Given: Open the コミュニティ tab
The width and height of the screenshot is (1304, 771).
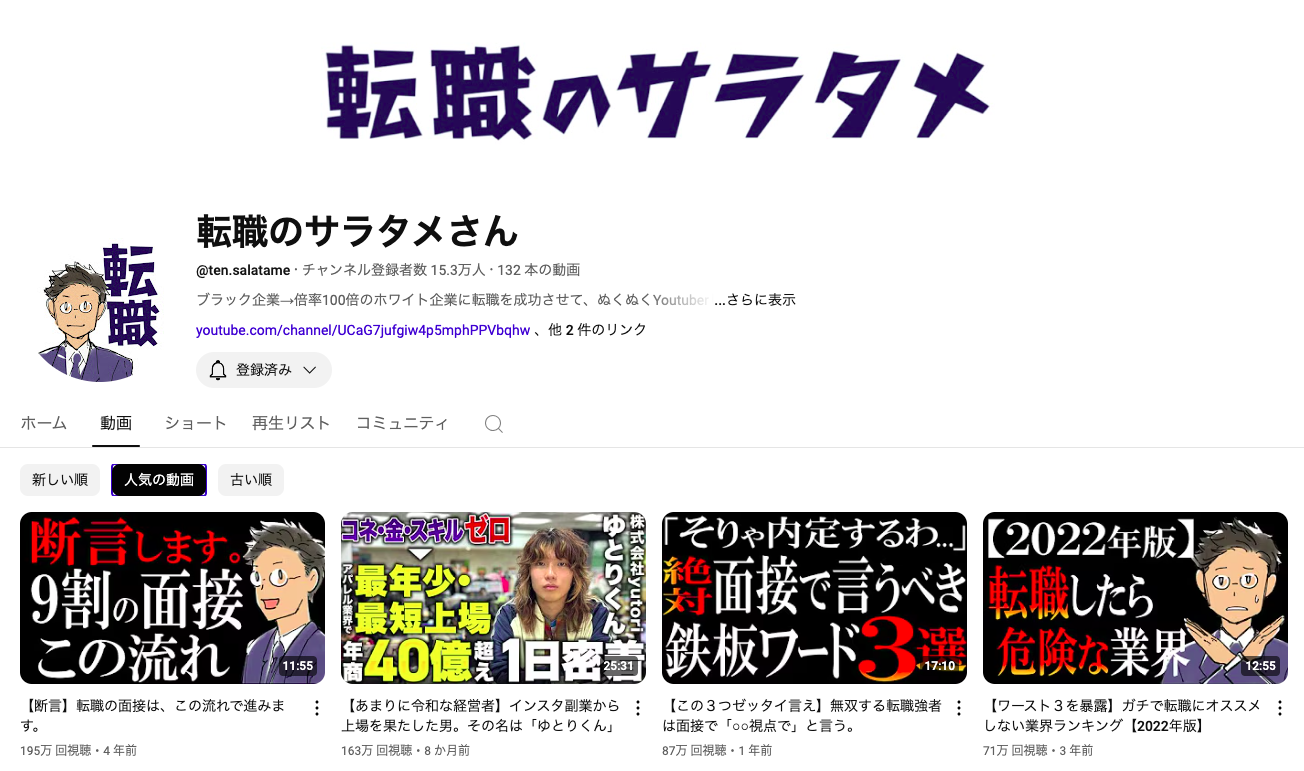Looking at the screenshot, I should tap(402, 423).
